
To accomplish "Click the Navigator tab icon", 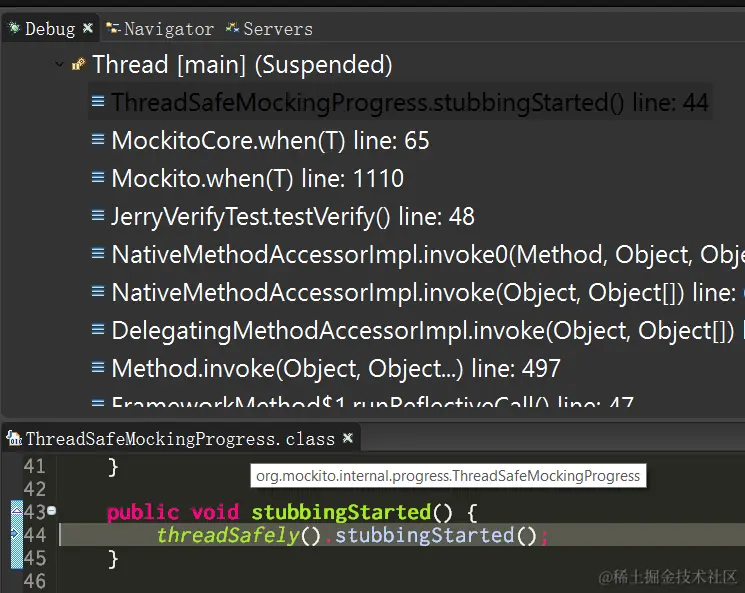I will click(113, 28).
